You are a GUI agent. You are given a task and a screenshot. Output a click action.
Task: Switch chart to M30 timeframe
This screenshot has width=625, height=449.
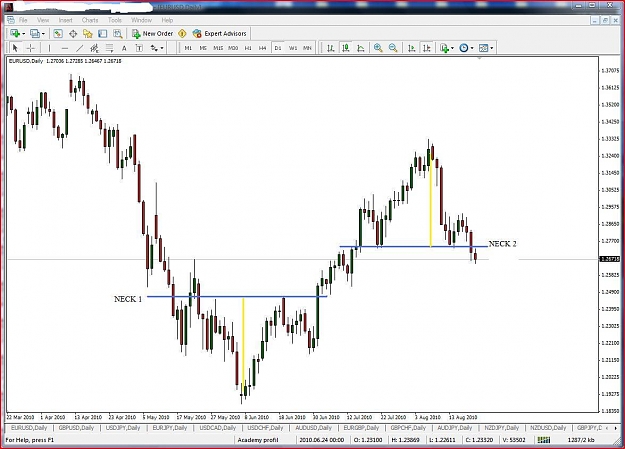pyautogui.click(x=233, y=48)
